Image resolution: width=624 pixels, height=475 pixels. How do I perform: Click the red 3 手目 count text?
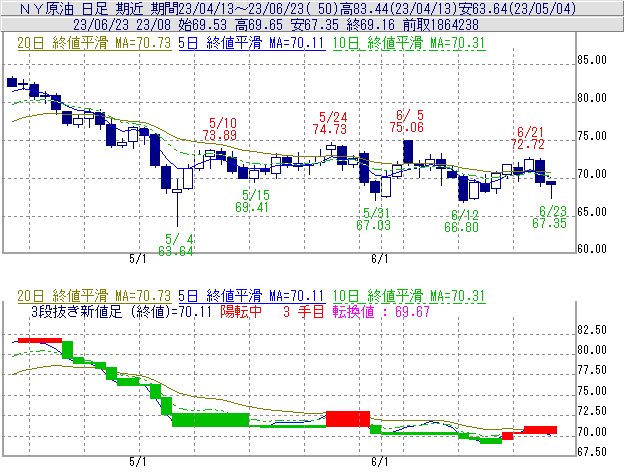[304, 311]
